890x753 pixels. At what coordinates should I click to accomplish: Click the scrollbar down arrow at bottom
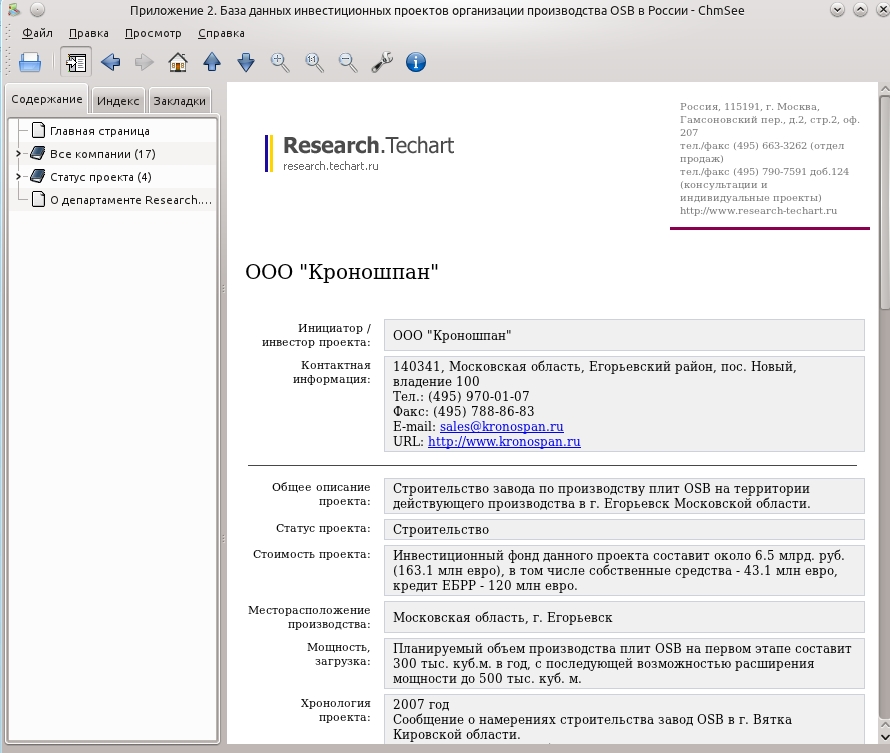coord(884,738)
